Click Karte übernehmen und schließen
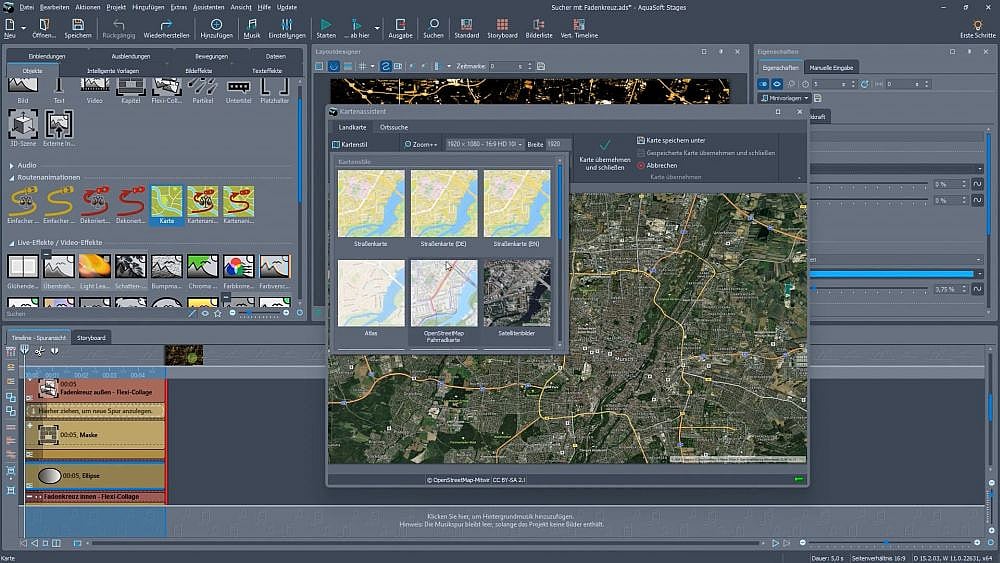 pos(605,154)
